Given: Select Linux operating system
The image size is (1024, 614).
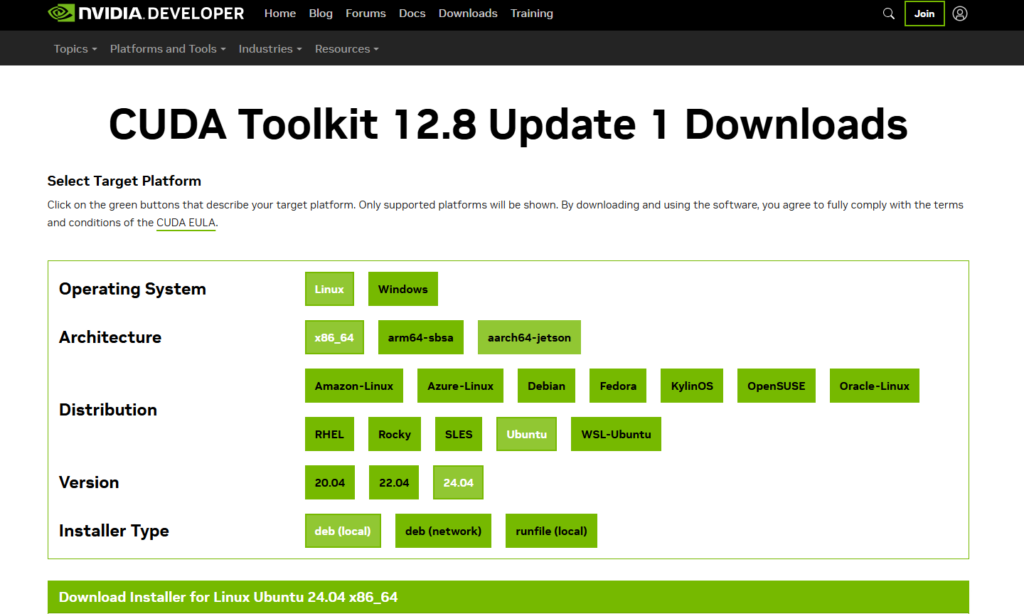Looking at the screenshot, I should coord(329,289).
